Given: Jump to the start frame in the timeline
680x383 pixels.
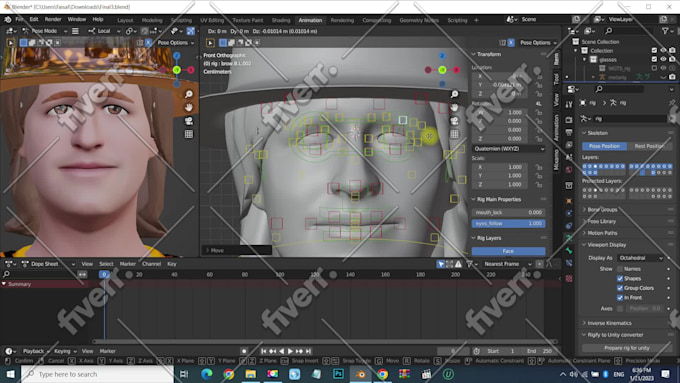Looking at the screenshot, I should pyautogui.click(x=263, y=351).
